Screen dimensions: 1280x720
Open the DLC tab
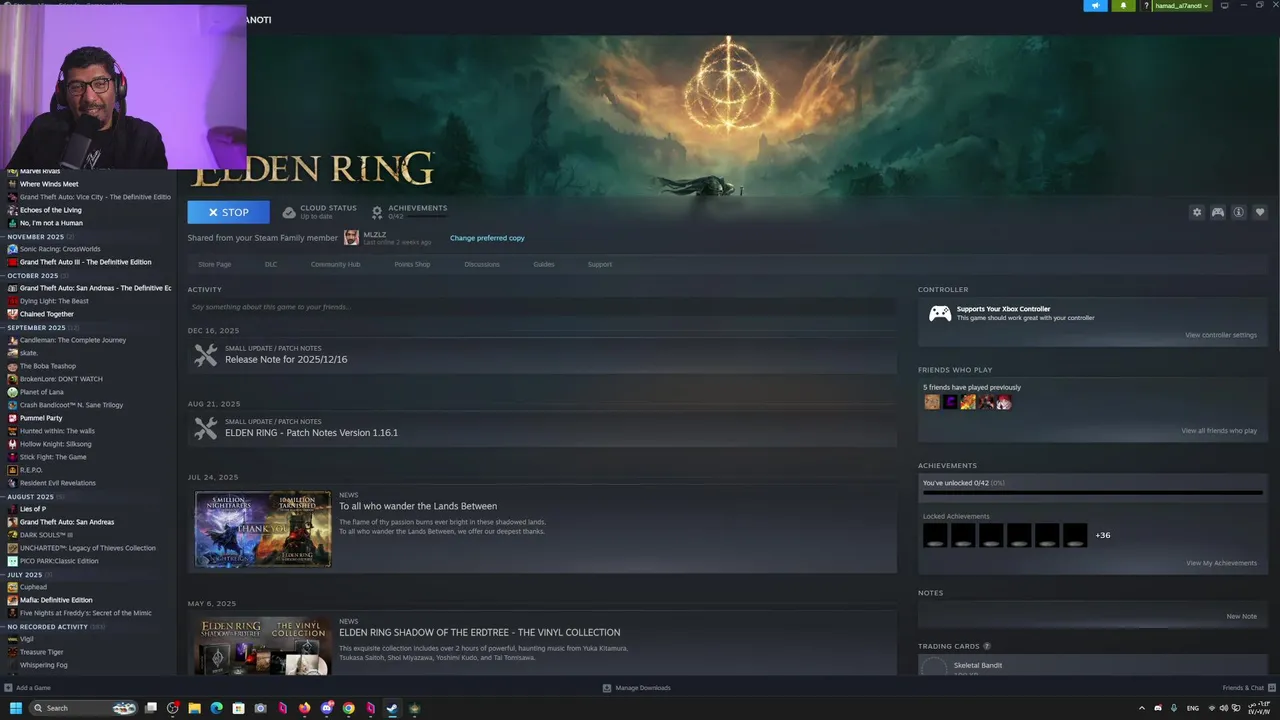click(x=271, y=264)
